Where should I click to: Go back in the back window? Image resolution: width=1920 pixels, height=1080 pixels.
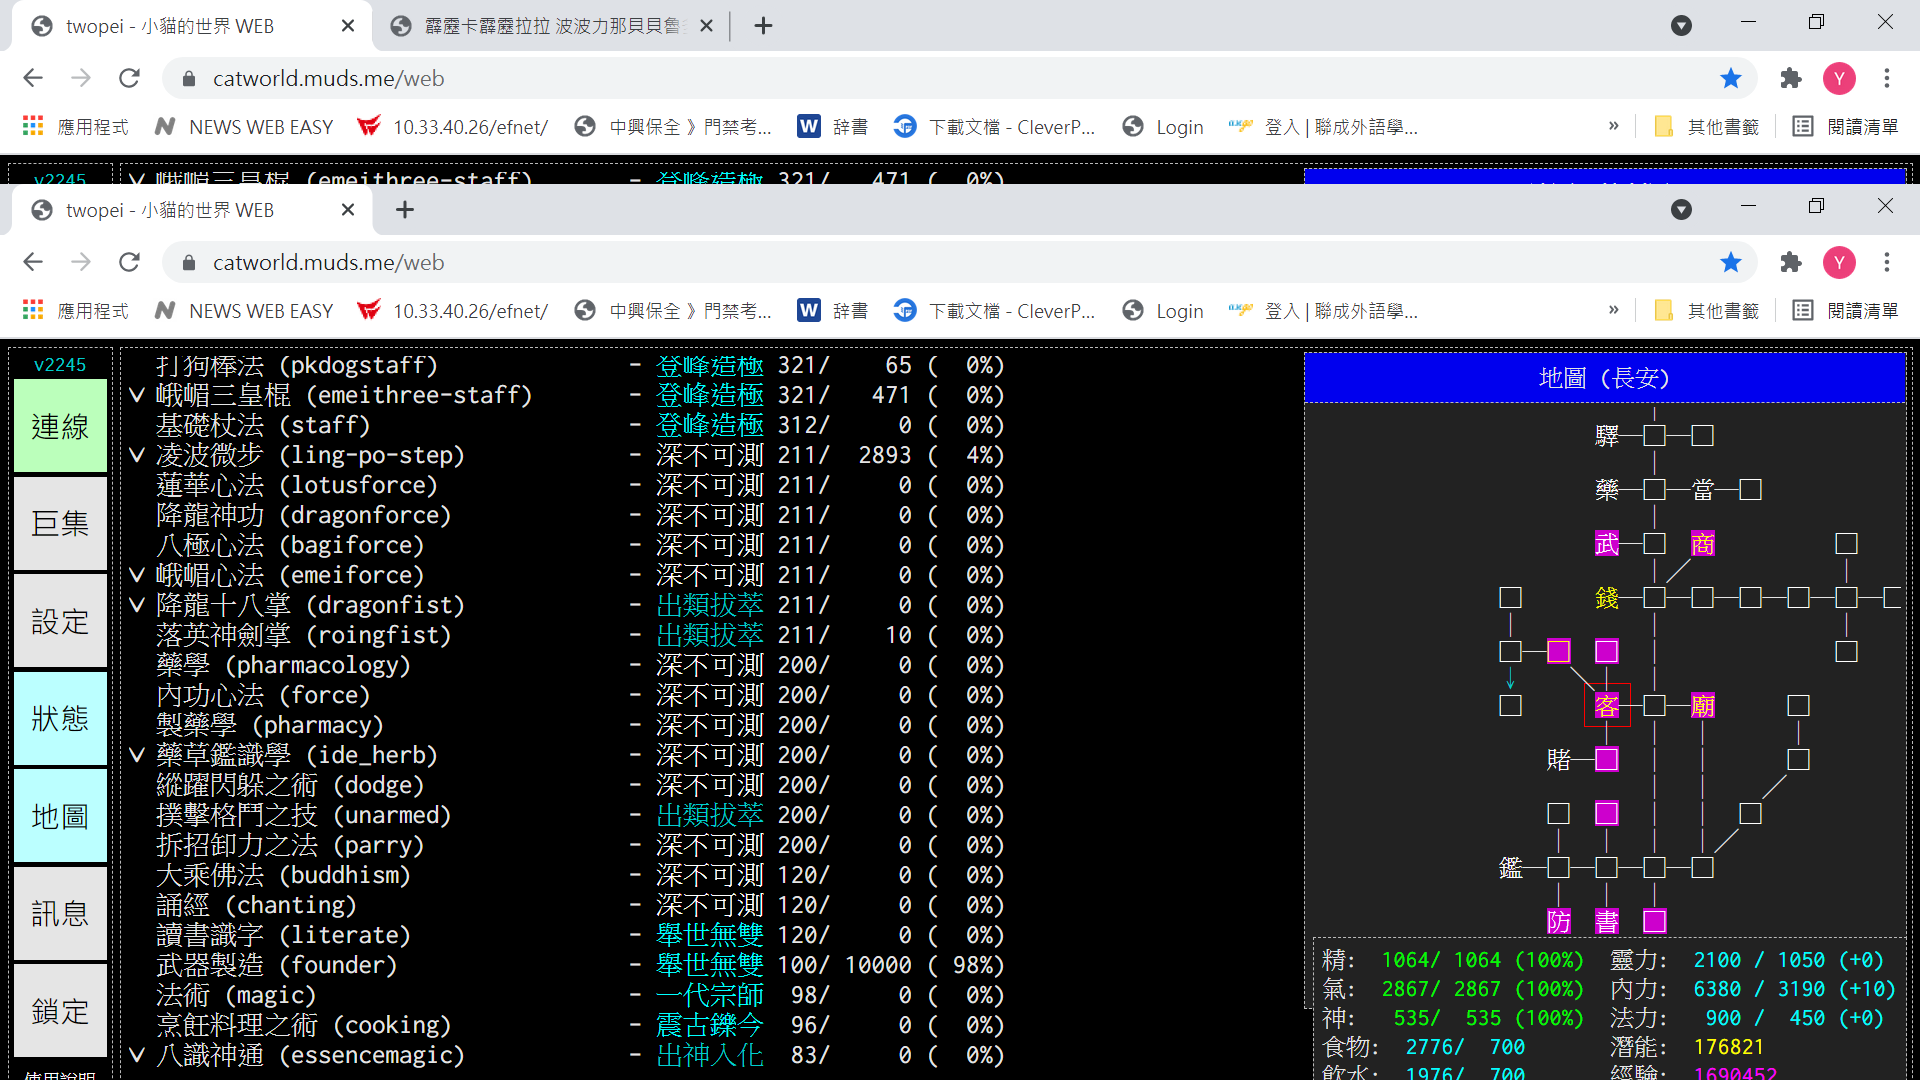pyautogui.click(x=33, y=78)
